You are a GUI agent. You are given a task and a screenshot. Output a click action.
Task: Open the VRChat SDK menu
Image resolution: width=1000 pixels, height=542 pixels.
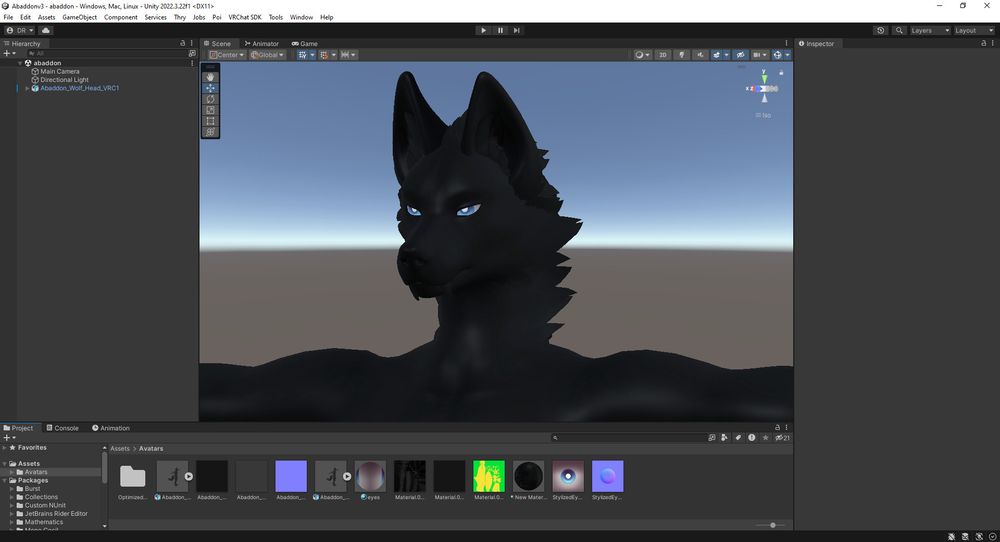tap(245, 17)
